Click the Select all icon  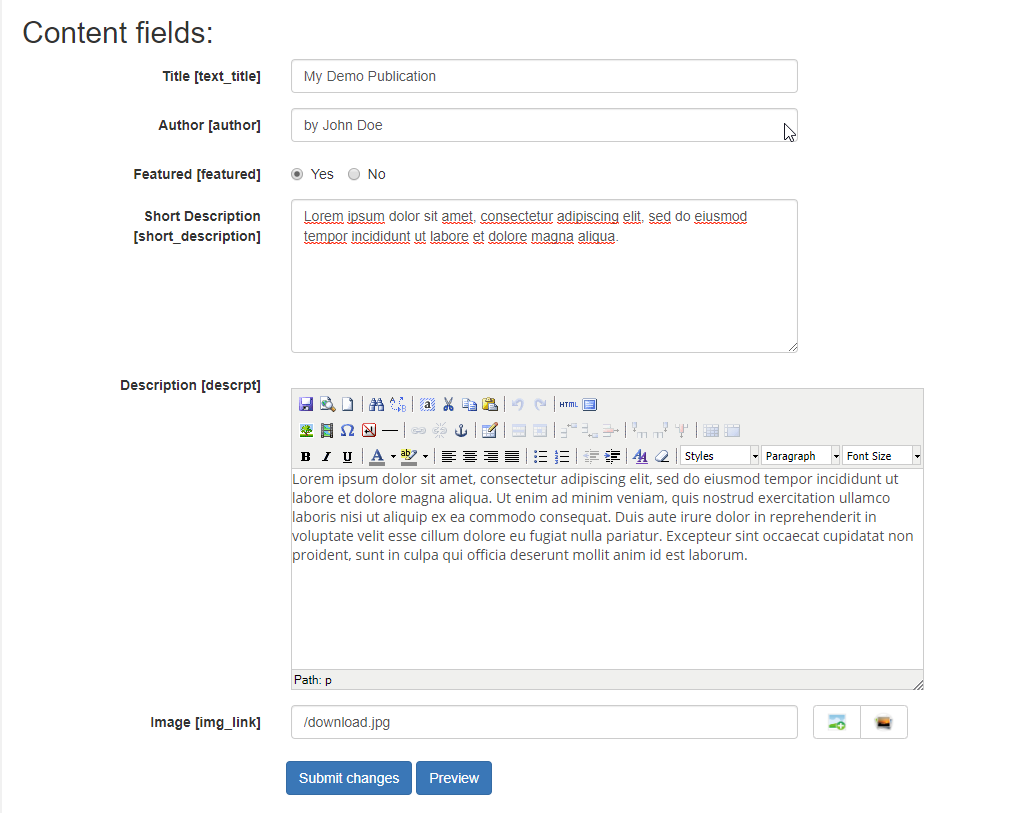427,404
